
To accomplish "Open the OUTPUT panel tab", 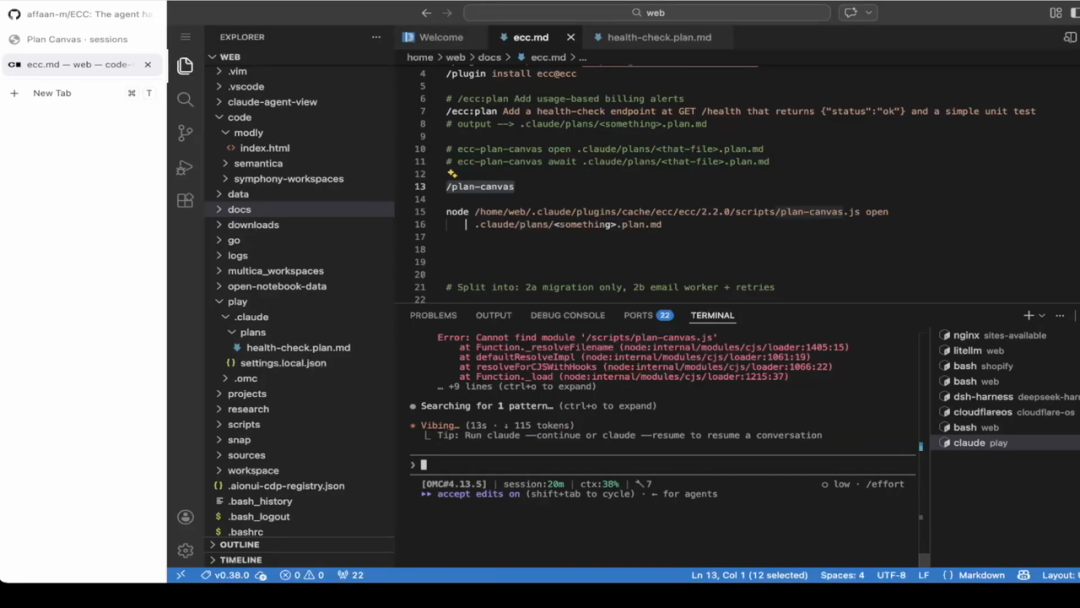I will point(493,315).
